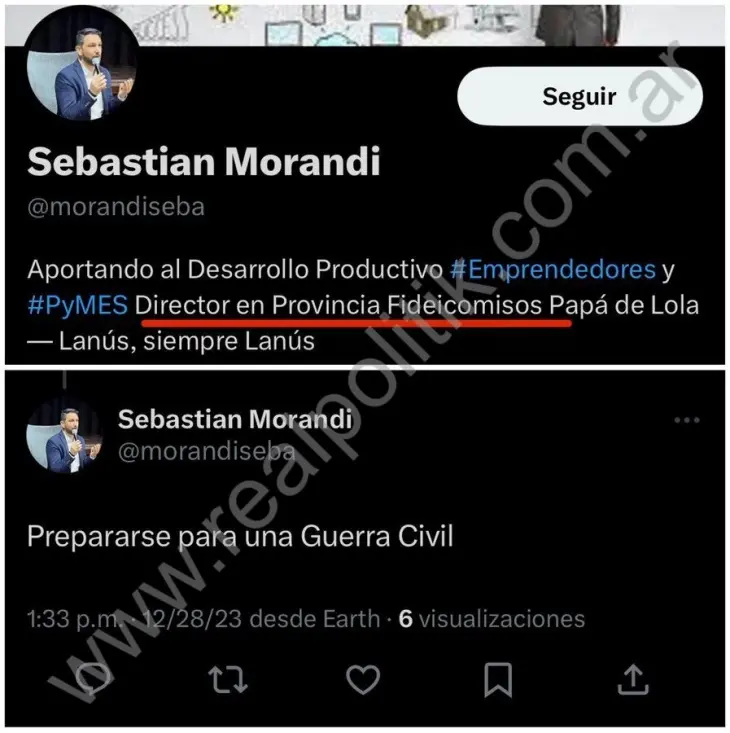Tap the retweet arrows icon

[x=228, y=679]
